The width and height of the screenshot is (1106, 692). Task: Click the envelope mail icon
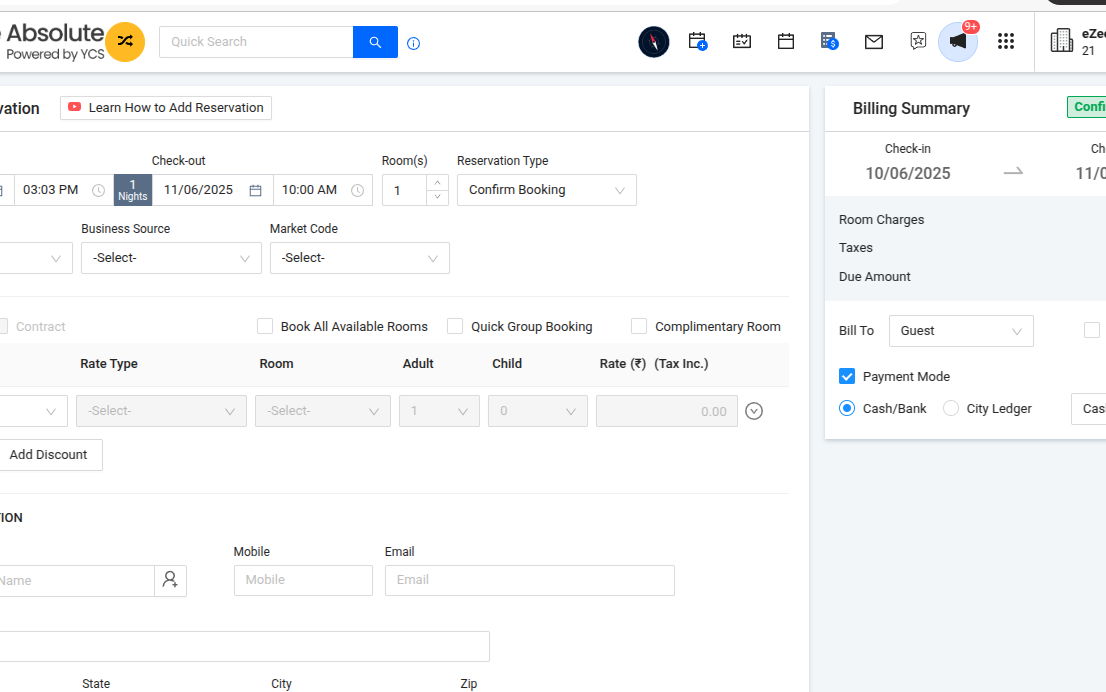click(874, 42)
